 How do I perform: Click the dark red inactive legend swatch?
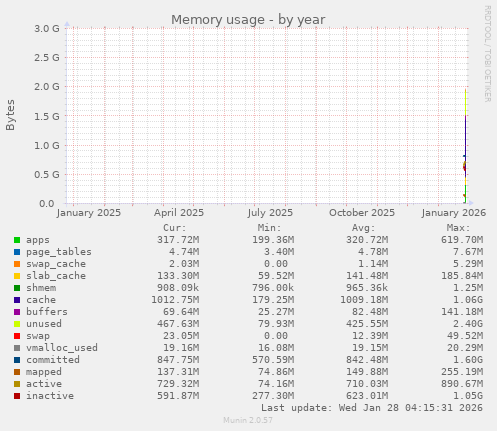click(17, 396)
